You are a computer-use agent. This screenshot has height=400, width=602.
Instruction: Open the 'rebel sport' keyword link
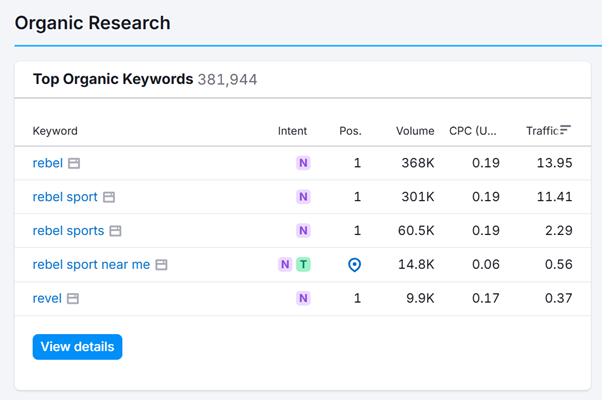coord(65,197)
